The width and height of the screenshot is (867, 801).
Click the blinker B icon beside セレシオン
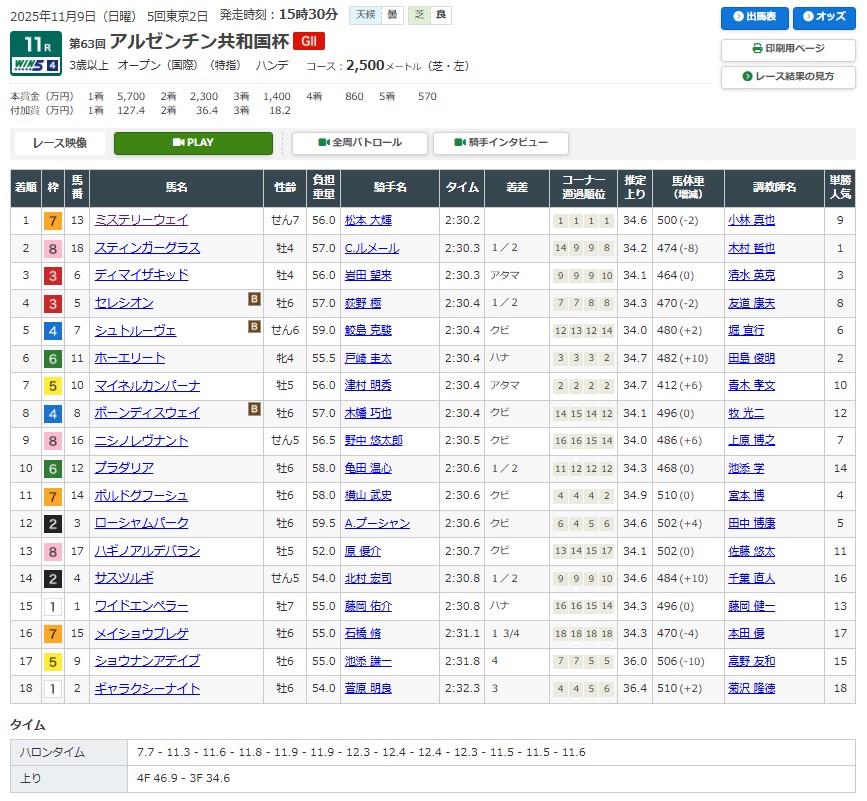(x=254, y=298)
